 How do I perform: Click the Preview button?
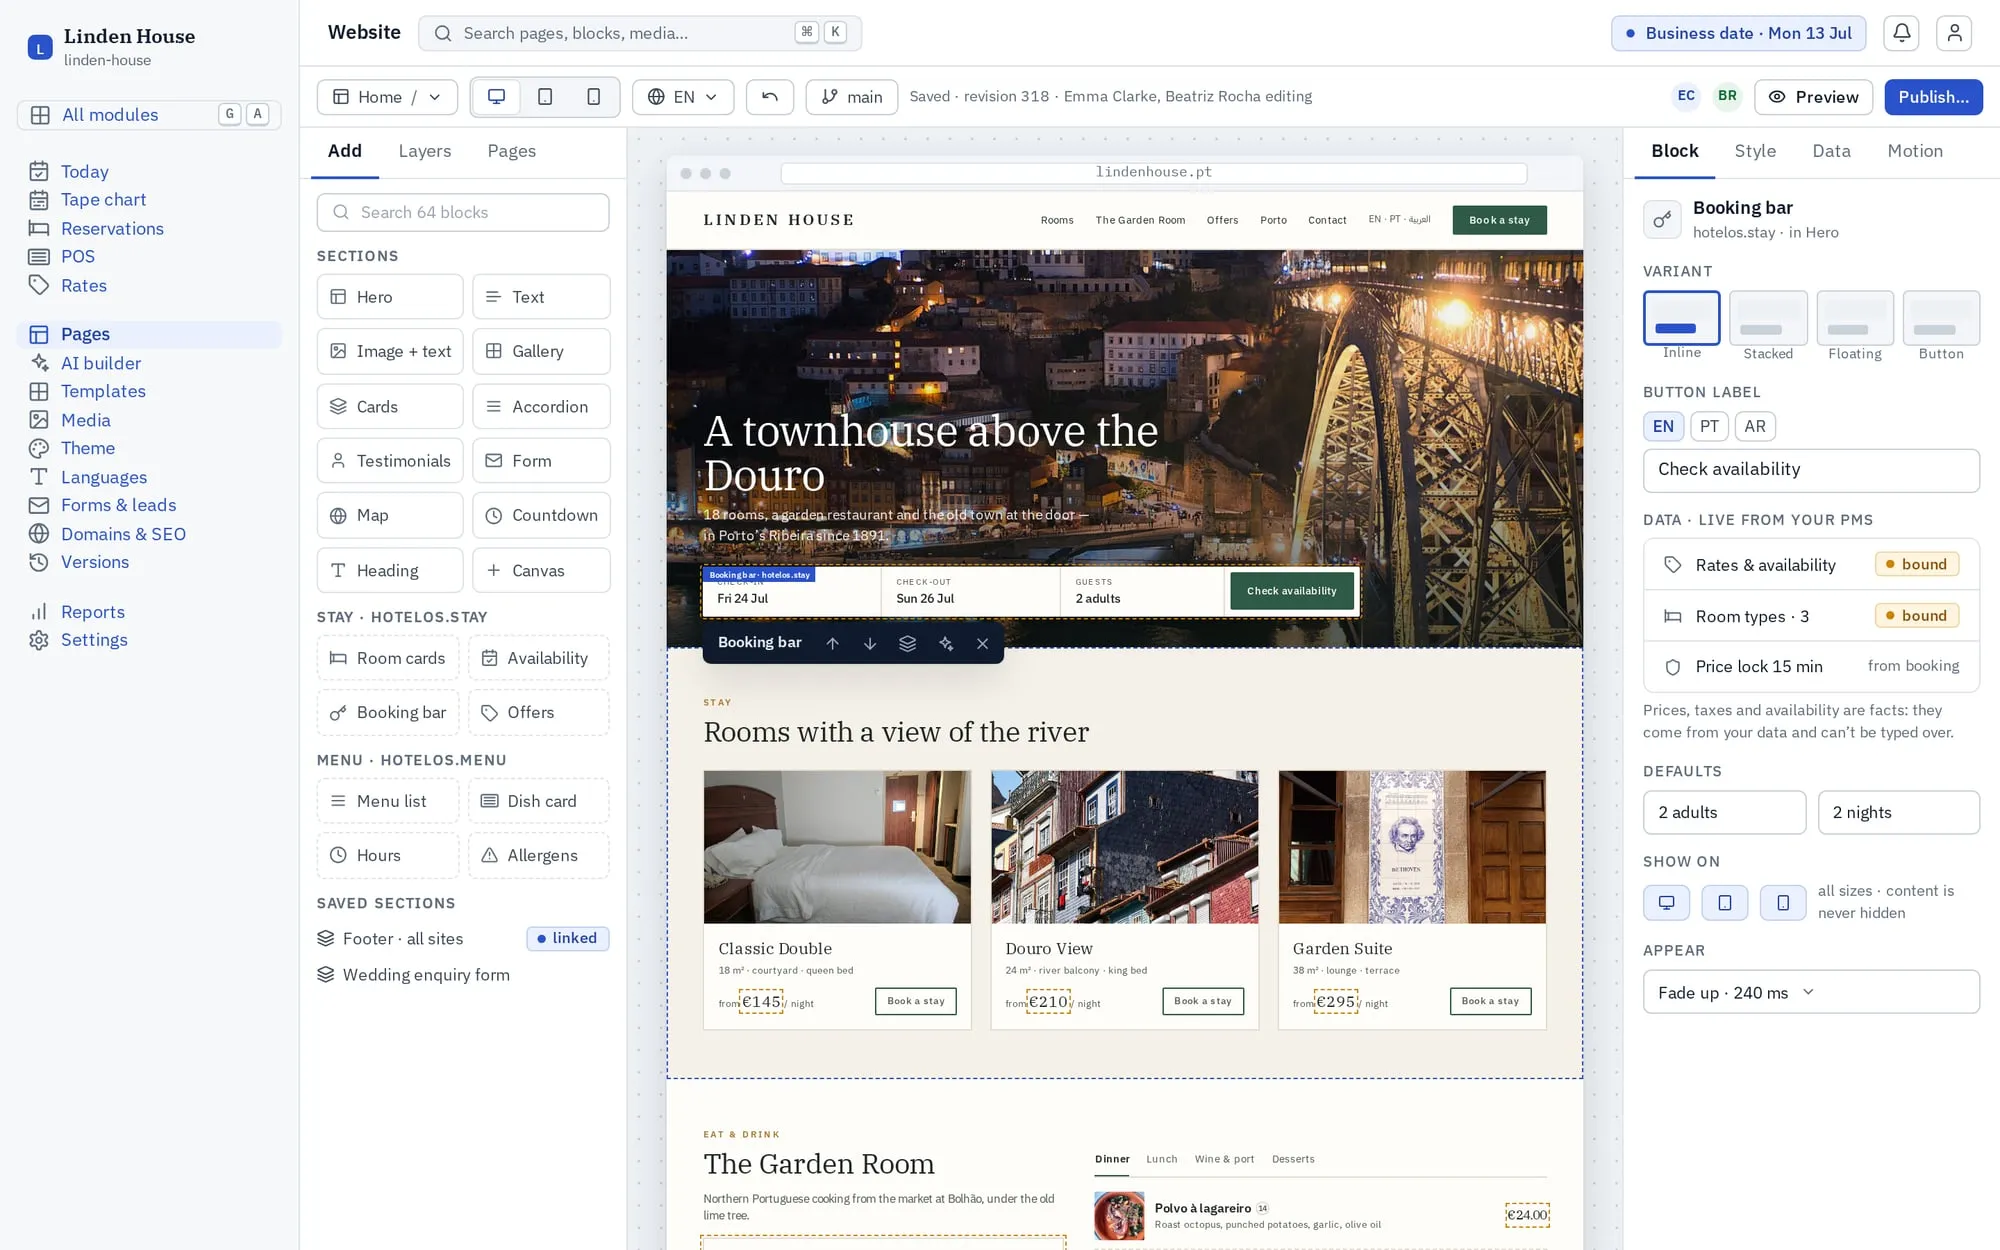1813,97
